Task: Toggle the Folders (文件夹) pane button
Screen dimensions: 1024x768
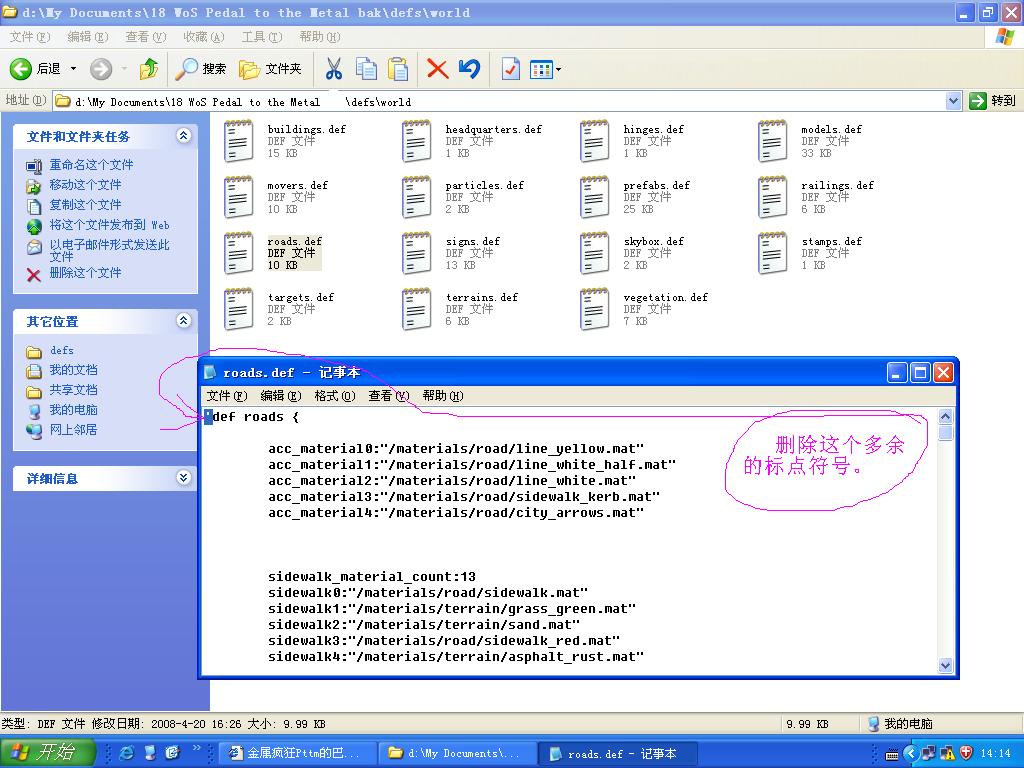Action: tap(270, 69)
